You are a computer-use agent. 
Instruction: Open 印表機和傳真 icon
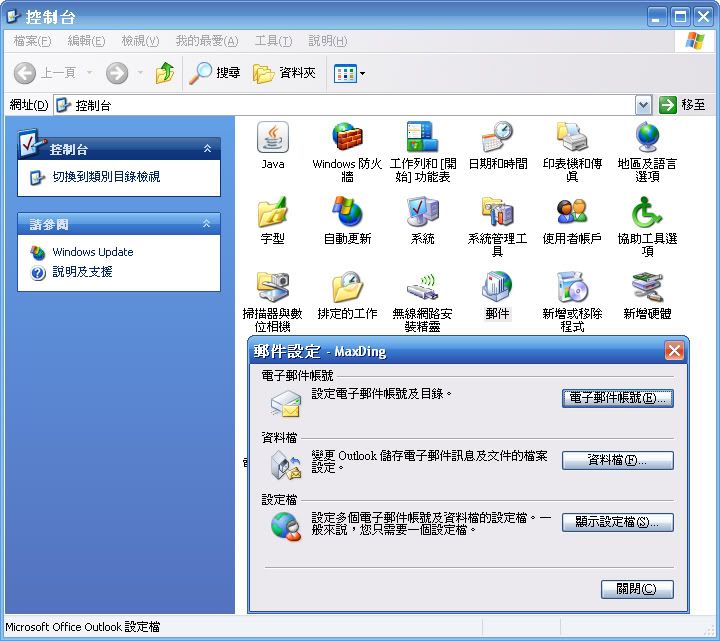[x=572, y=138]
